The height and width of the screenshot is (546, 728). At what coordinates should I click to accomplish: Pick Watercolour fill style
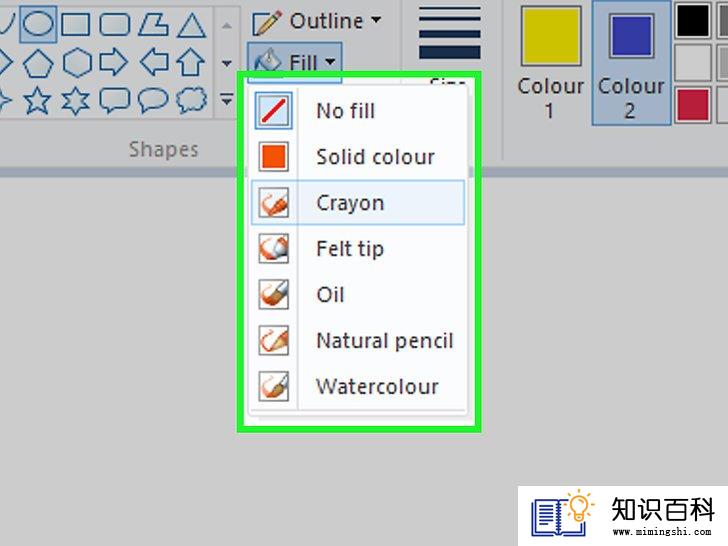pos(377,386)
